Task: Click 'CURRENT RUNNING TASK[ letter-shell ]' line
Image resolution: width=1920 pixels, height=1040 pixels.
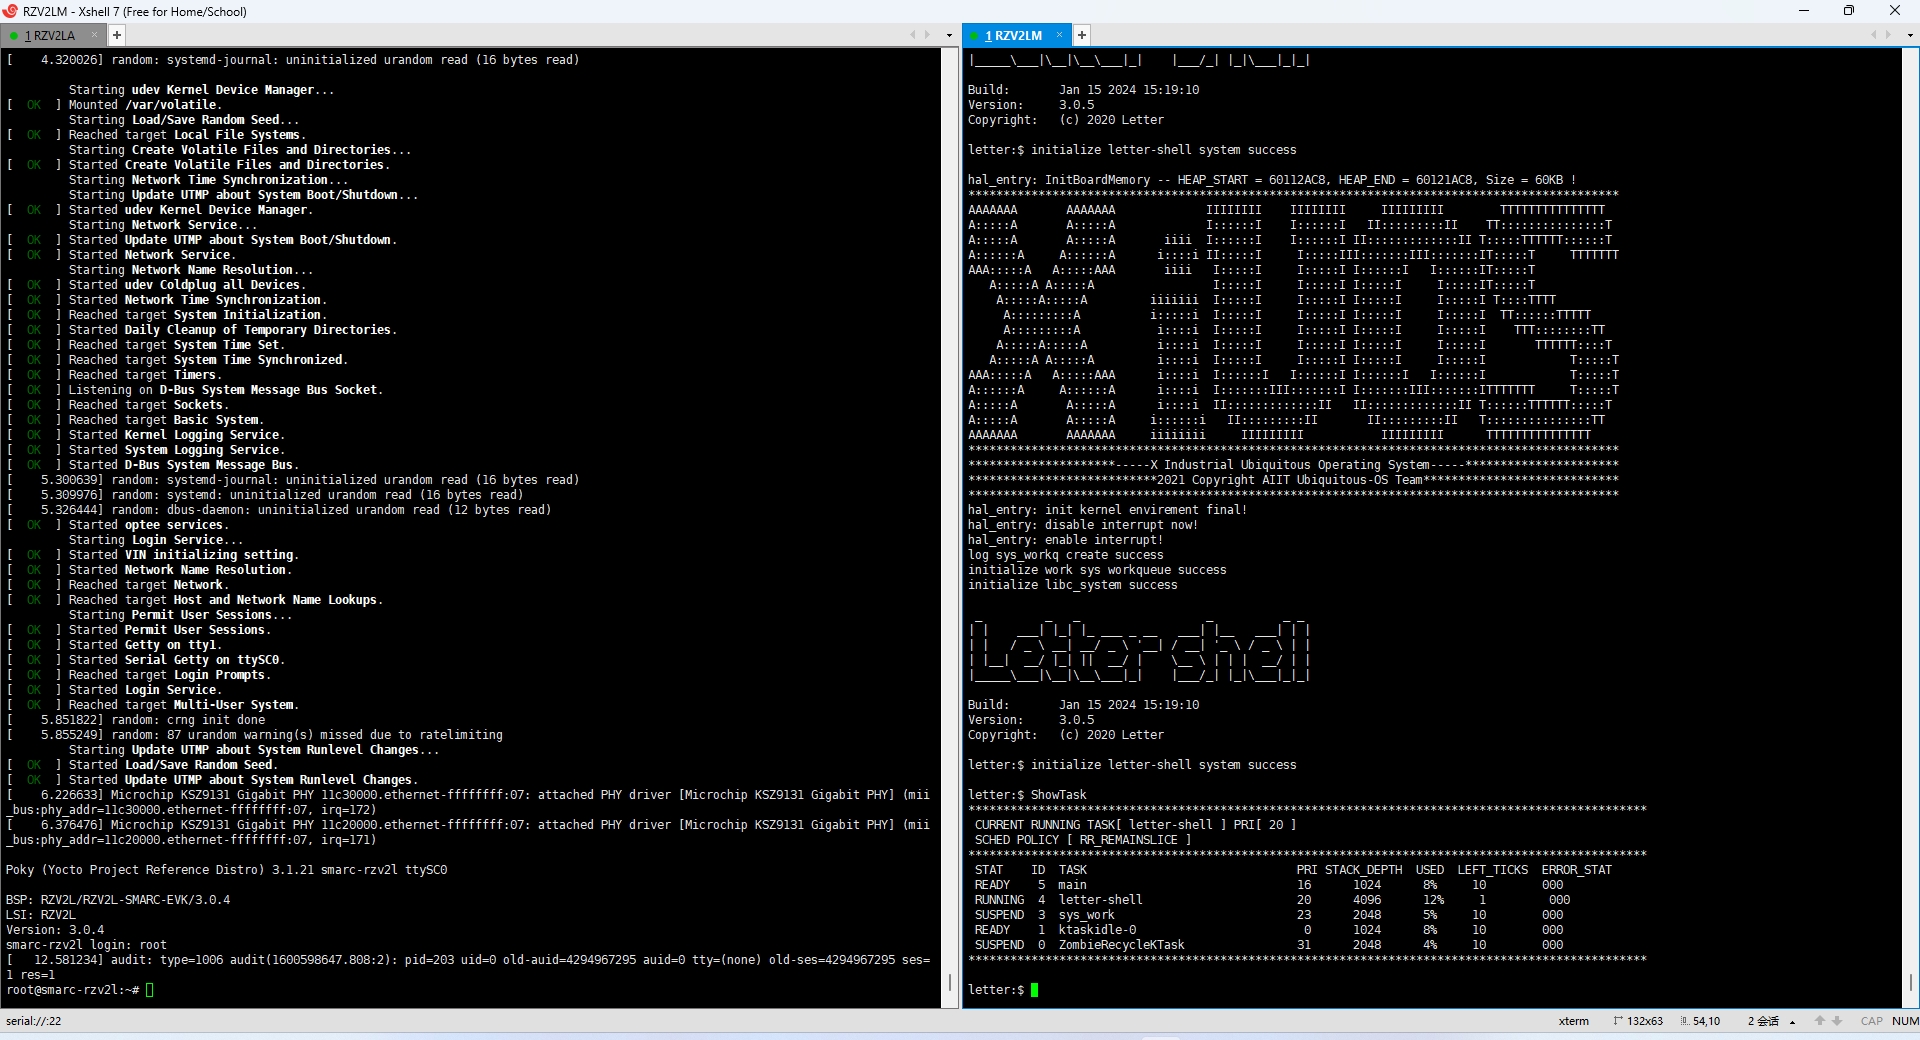Action: tap(1135, 825)
